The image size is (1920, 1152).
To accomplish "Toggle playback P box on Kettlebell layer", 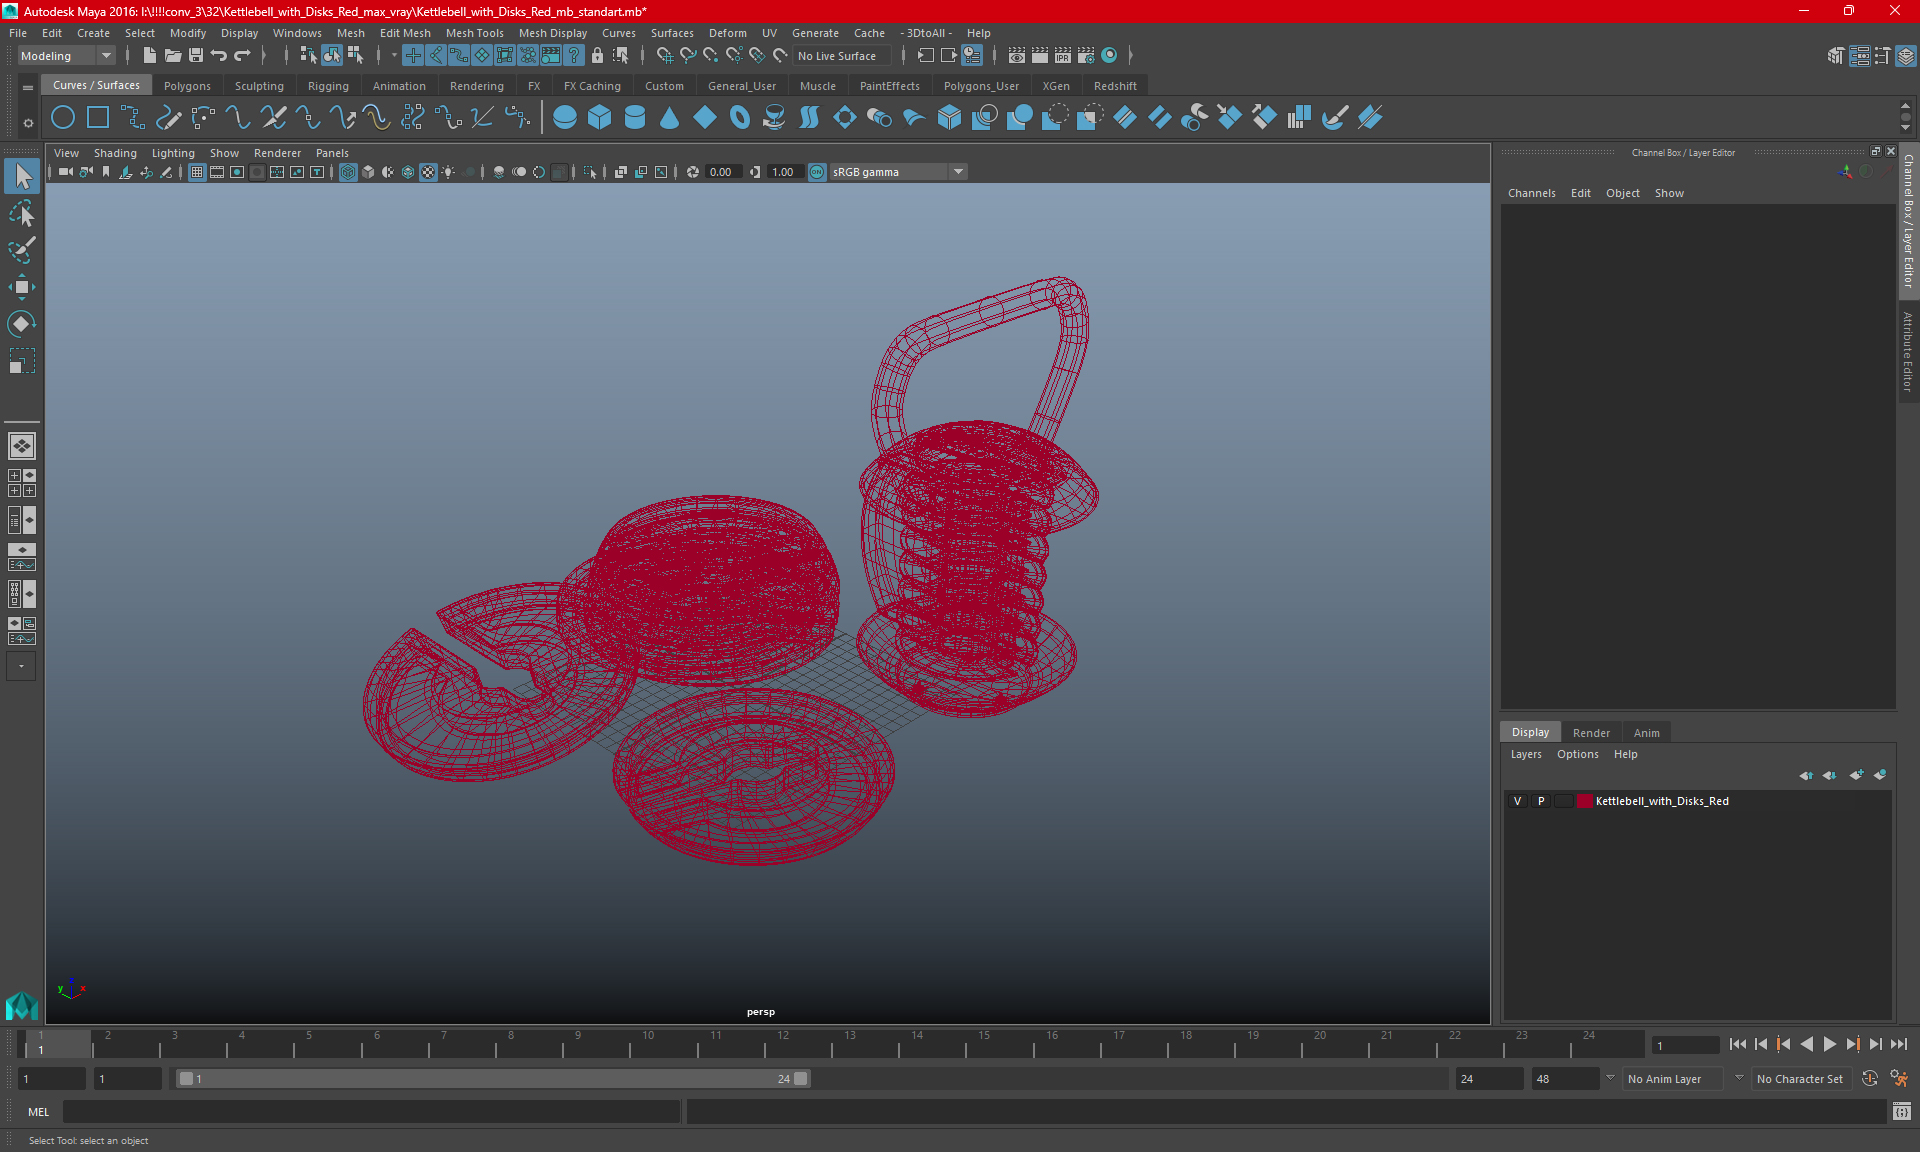I will (x=1541, y=801).
